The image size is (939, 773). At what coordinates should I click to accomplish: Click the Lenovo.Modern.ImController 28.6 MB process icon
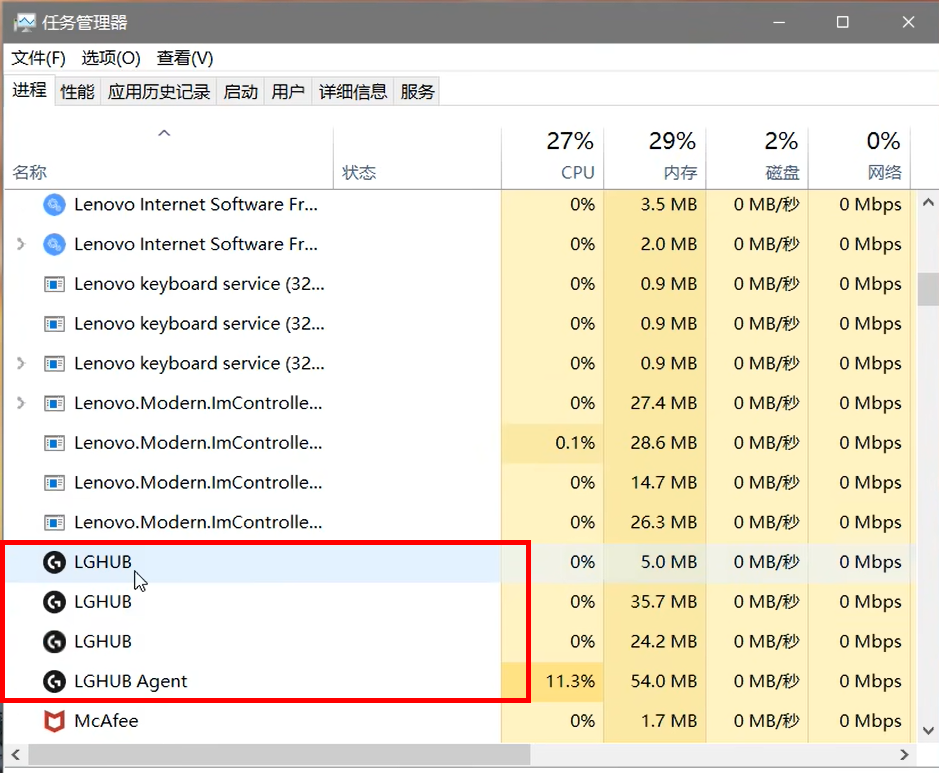click(54, 444)
